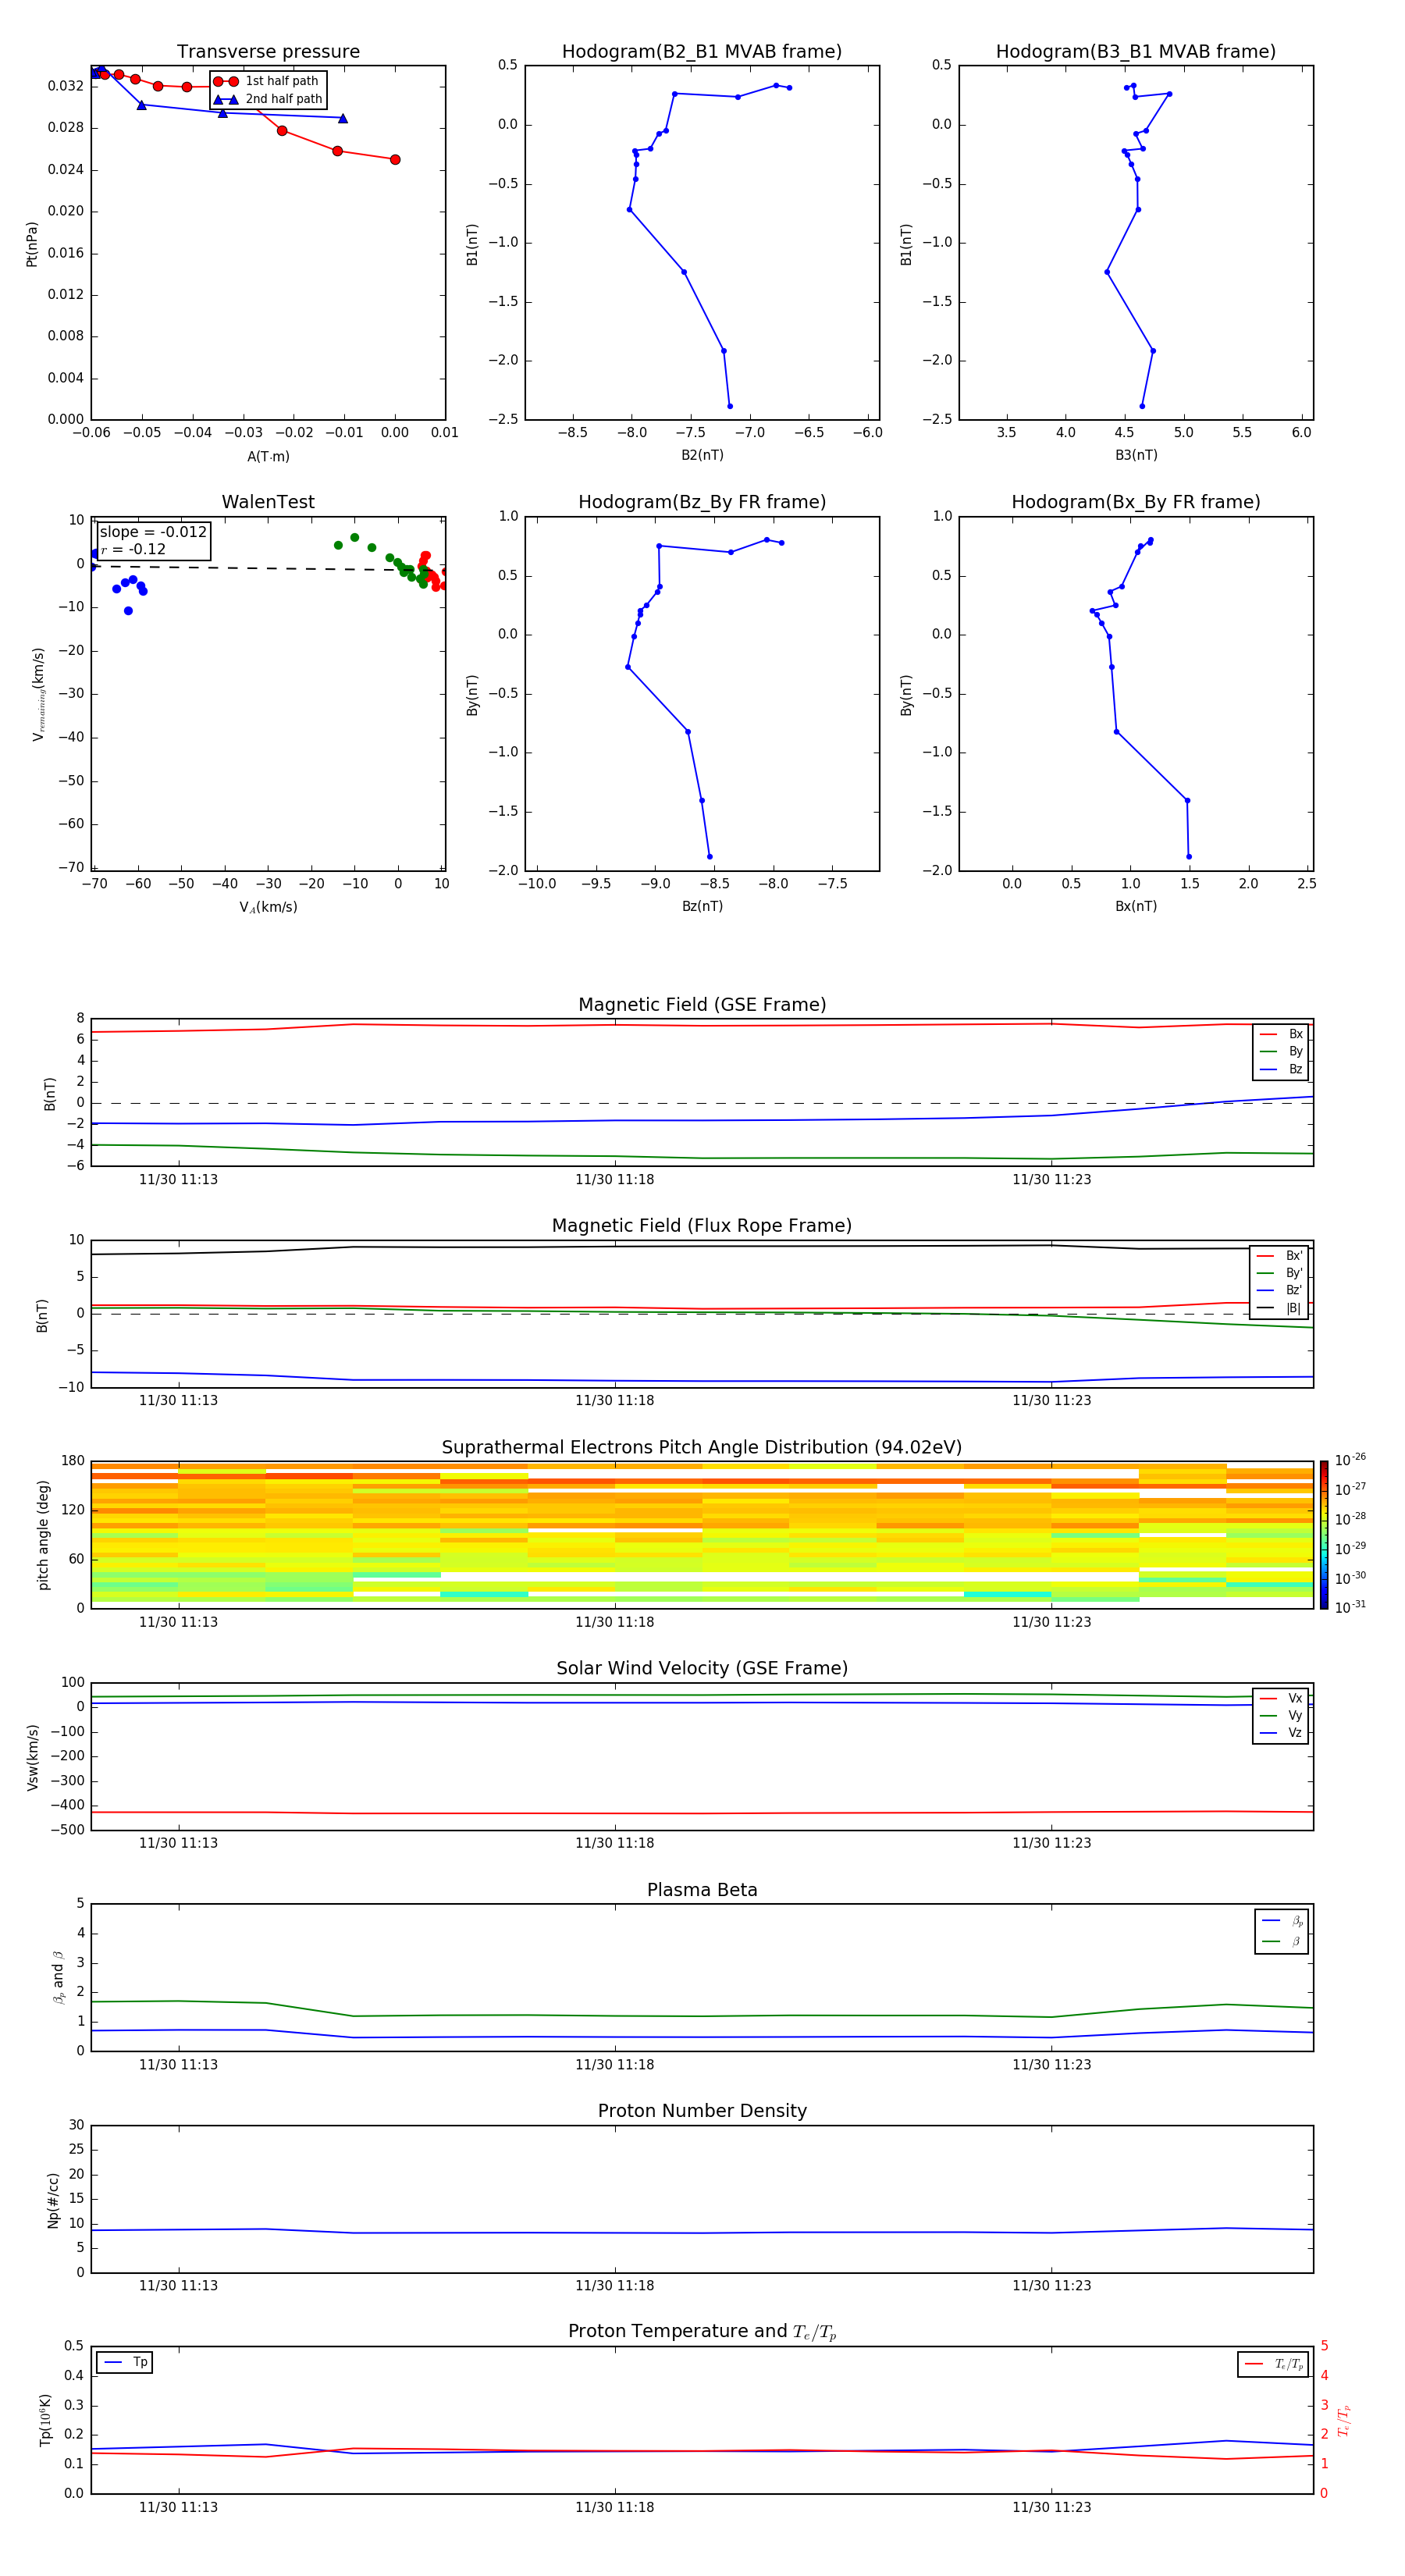Click the lowest point in Bx_By hodogram
The width and height of the screenshot is (1405, 2576).
tap(1189, 856)
